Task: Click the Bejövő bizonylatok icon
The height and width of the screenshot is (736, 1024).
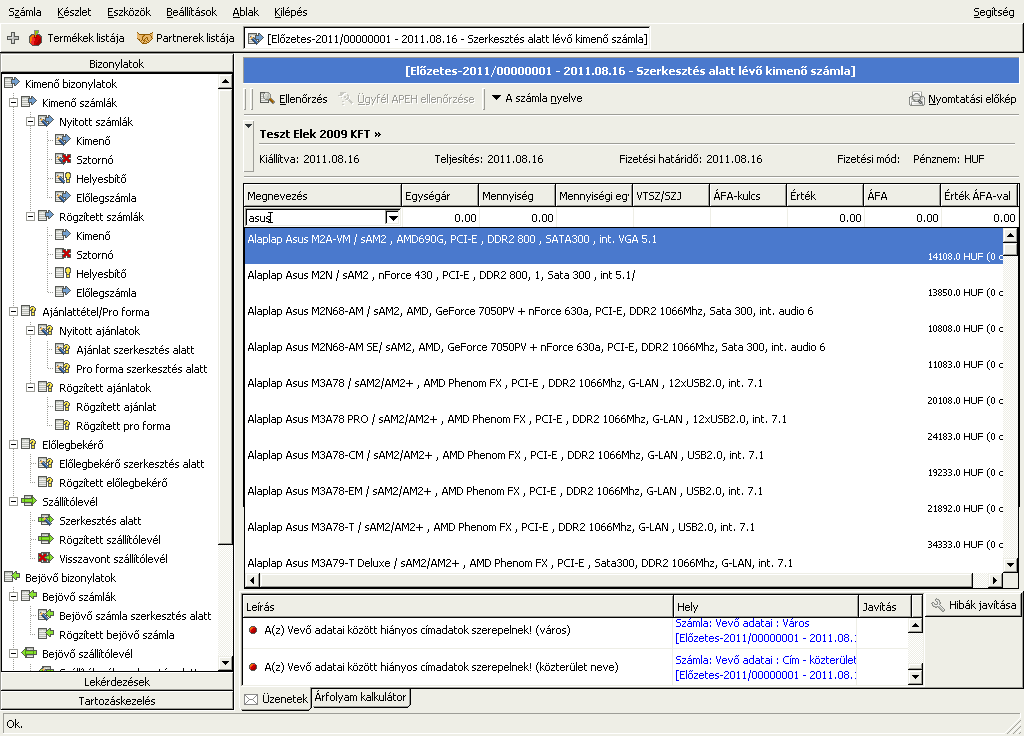Action: coord(12,577)
